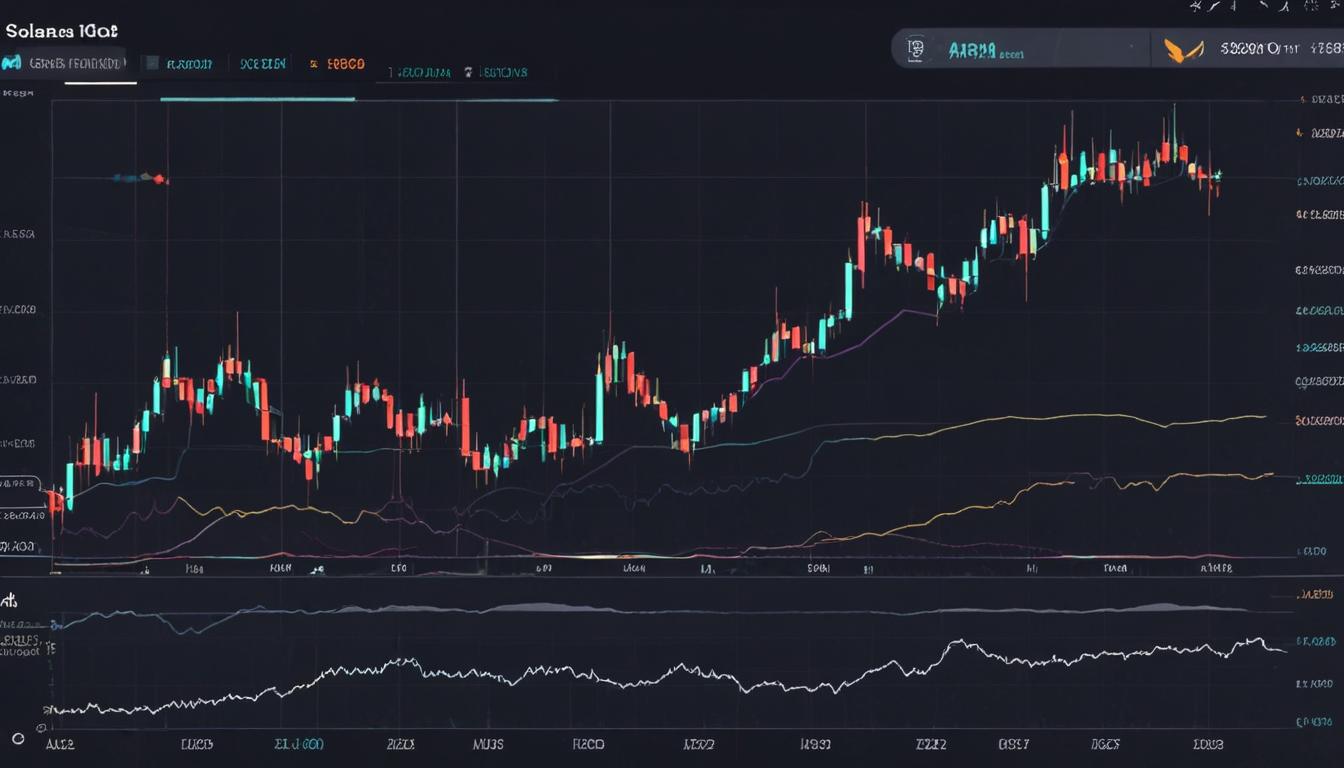Image resolution: width=1344 pixels, height=768 pixels.
Task: Click the circular icon below the oscillator panel
Action: (x=18, y=738)
